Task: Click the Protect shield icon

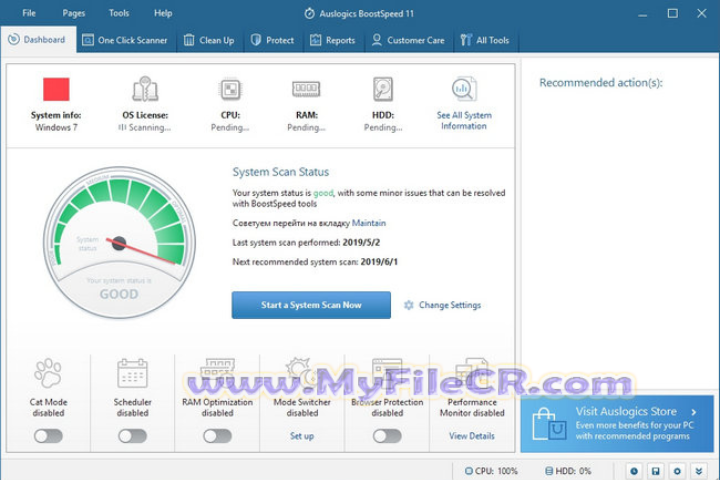Action: [x=256, y=40]
